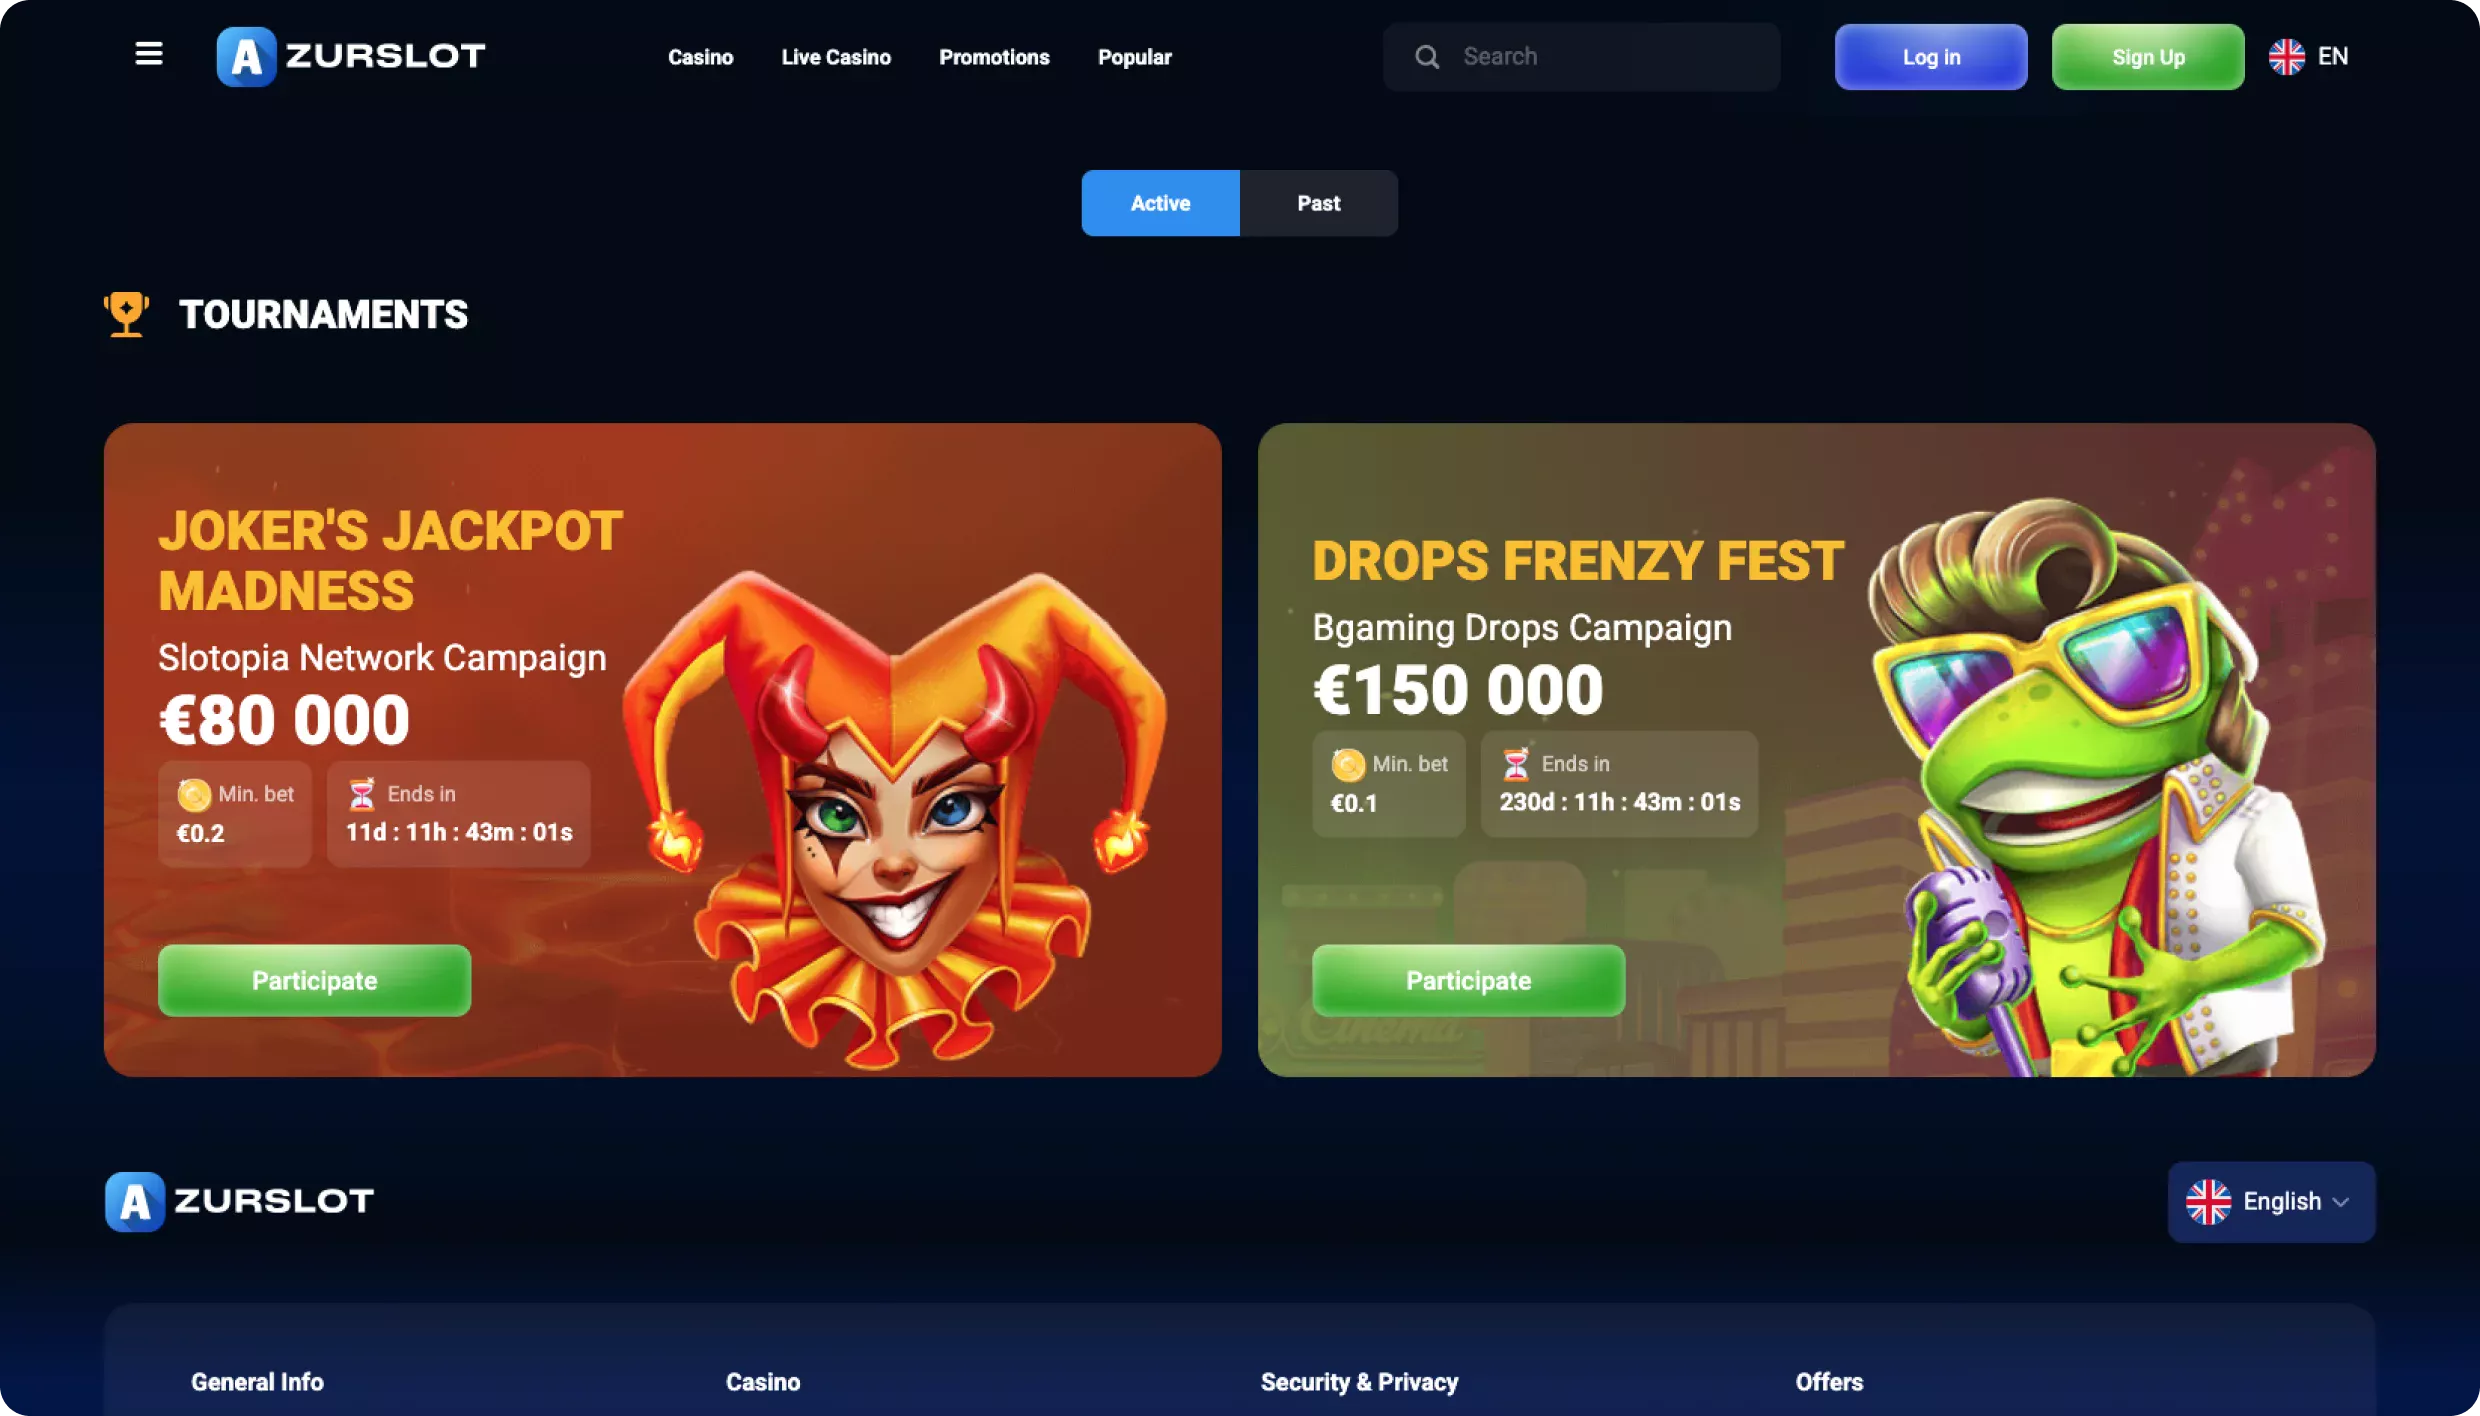Click the UK flag icon in header
This screenshot has width=2480, height=1416.
click(x=2286, y=57)
